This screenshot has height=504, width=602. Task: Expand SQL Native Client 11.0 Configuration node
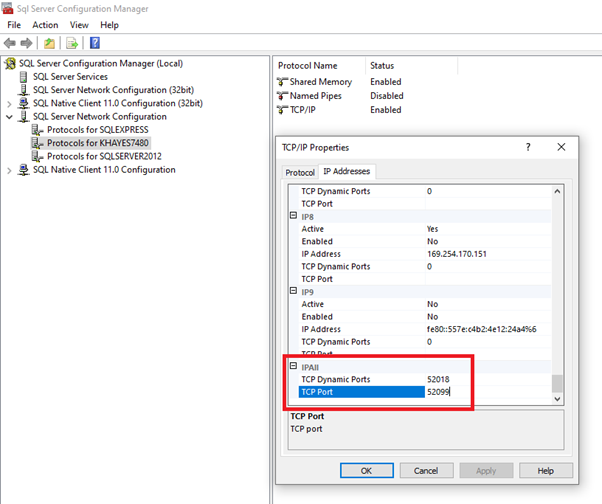(x=9, y=170)
